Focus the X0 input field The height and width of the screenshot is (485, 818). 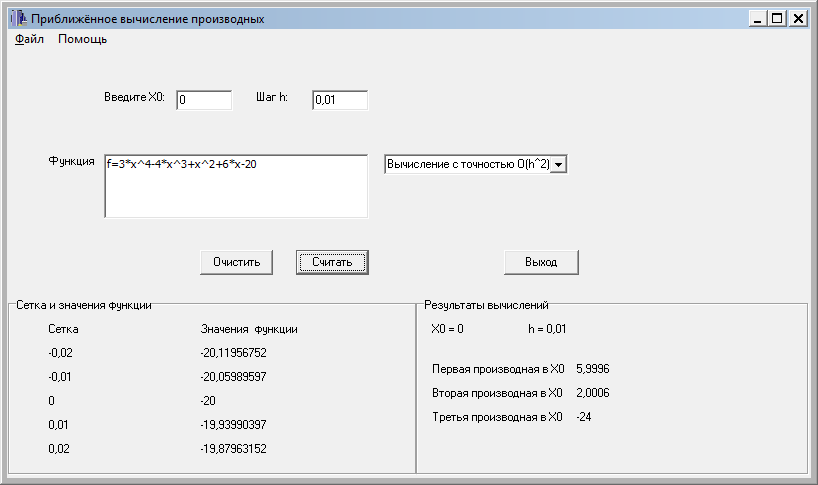point(204,100)
